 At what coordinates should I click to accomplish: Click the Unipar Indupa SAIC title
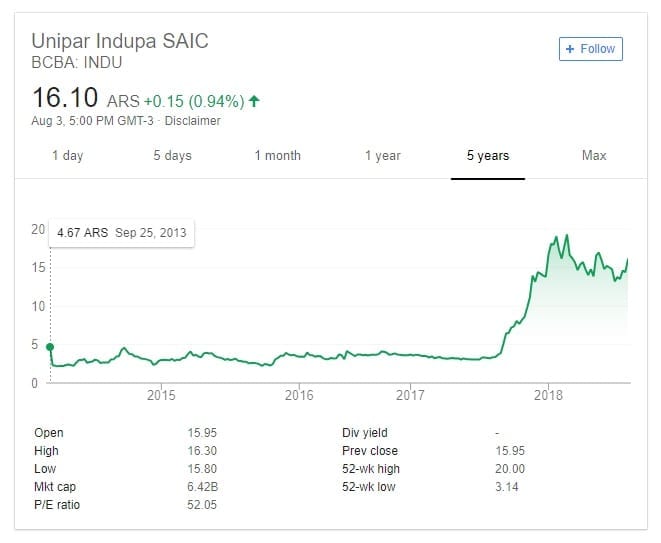tap(120, 41)
